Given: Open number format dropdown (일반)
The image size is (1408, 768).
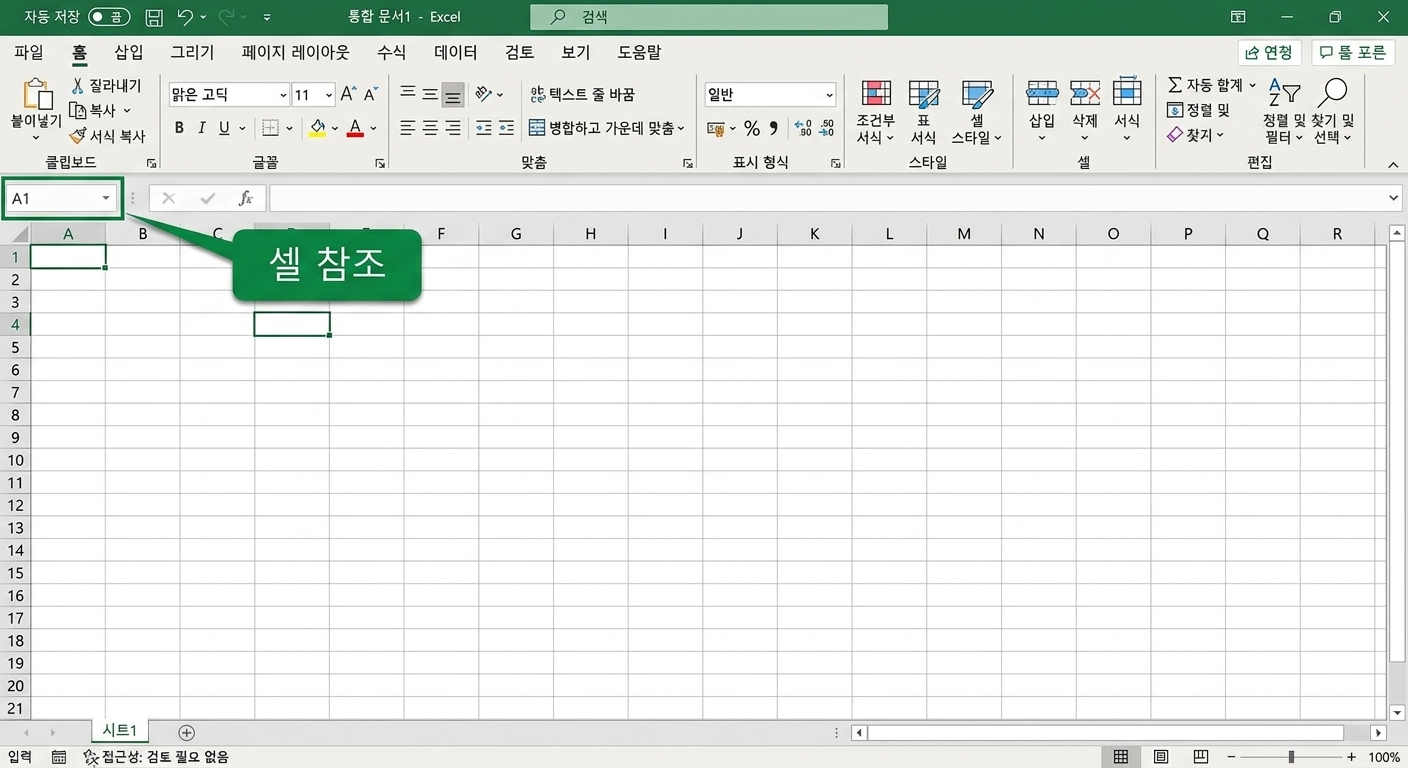Looking at the screenshot, I should pyautogui.click(x=829, y=95).
